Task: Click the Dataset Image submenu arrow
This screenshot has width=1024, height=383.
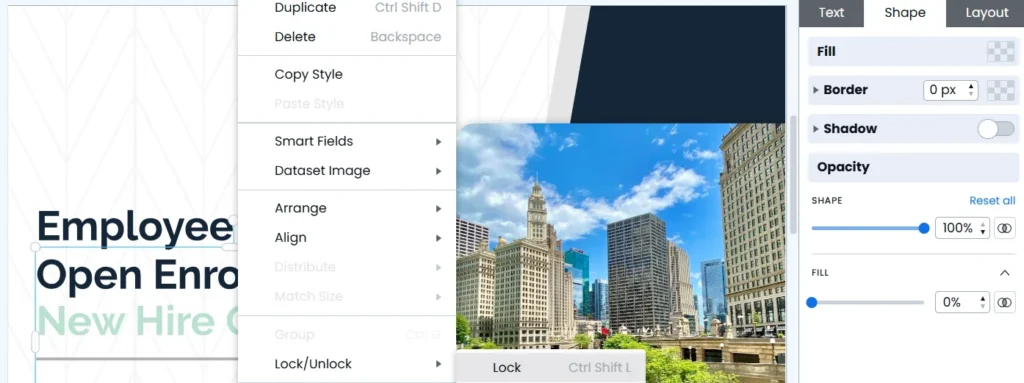Action: (x=439, y=171)
